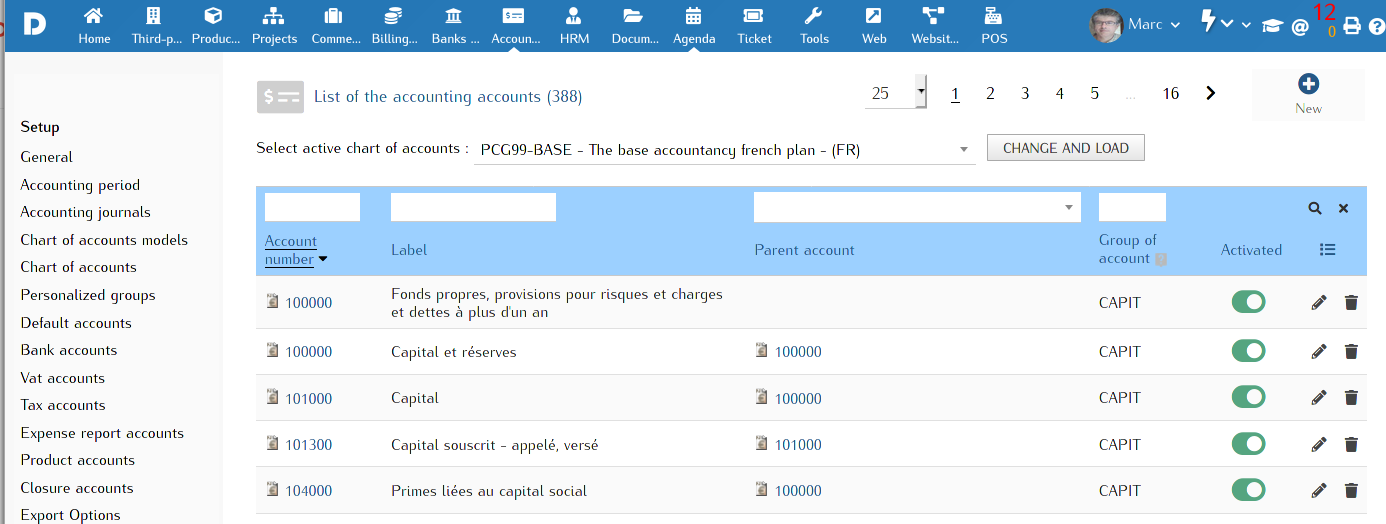Viewport: 1386px width, 524px height.
Task: Go to page 3 of the list
Action: 1025,93
